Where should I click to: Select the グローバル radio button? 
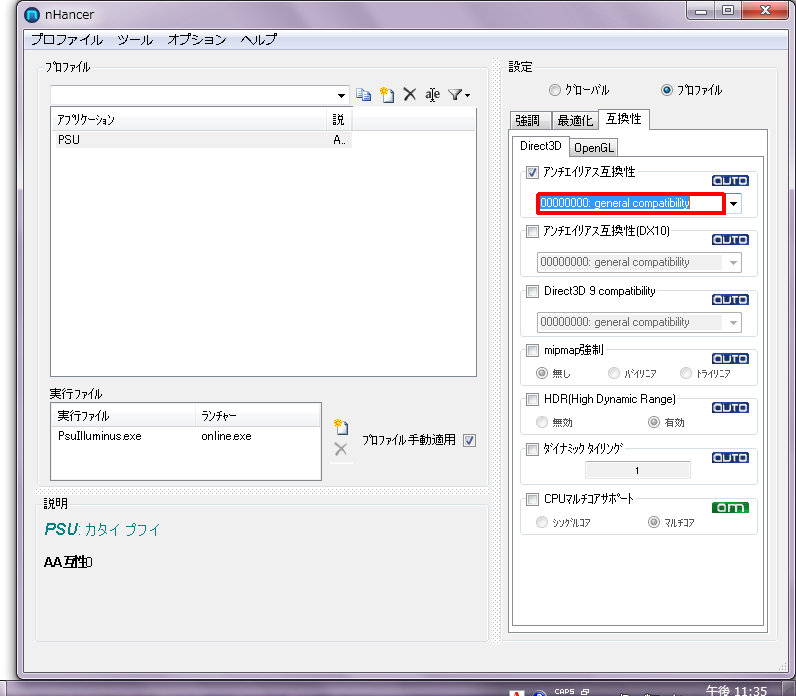click(555, 90)
